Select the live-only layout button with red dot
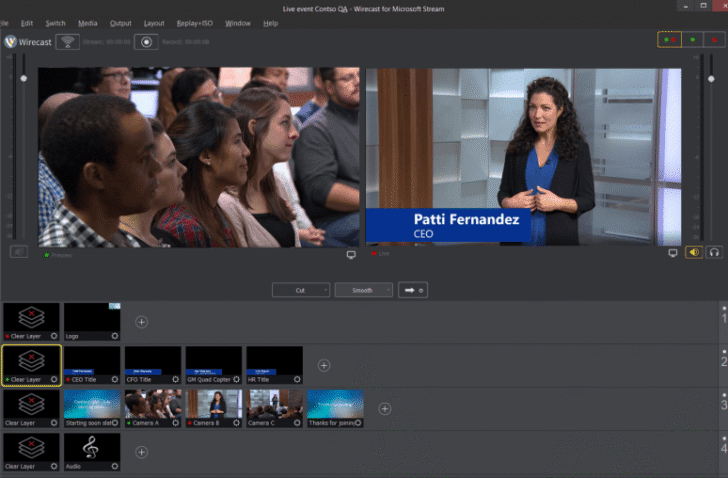This screenshot has width=728, height=478. [715, 40]
